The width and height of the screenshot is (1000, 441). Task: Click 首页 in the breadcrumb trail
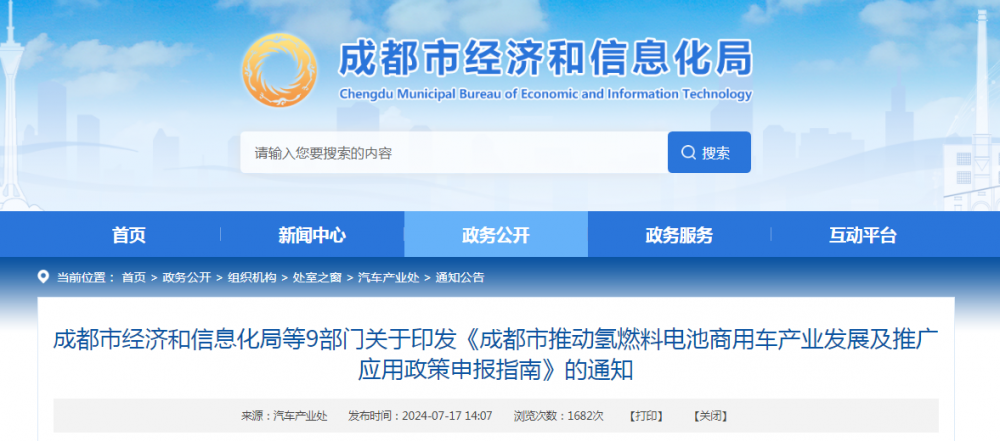[x=133, y=278]
